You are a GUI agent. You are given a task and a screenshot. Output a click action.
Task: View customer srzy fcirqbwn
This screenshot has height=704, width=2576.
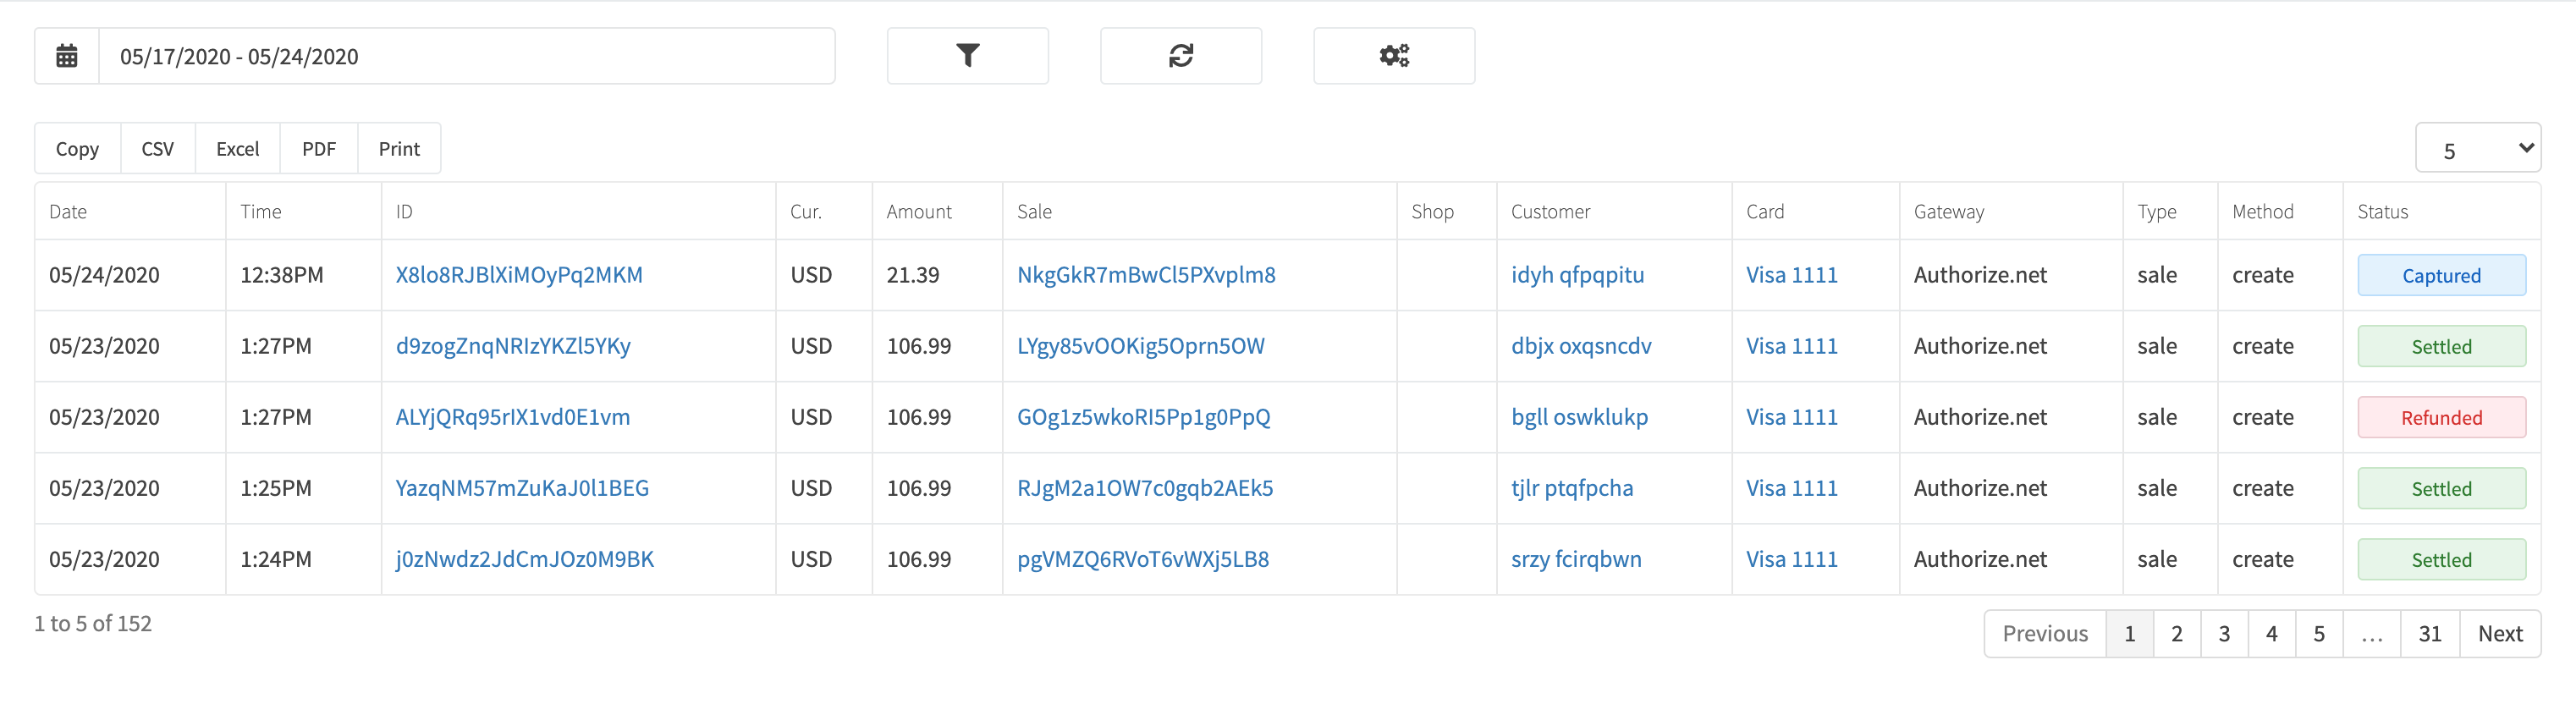point(1576,559)
